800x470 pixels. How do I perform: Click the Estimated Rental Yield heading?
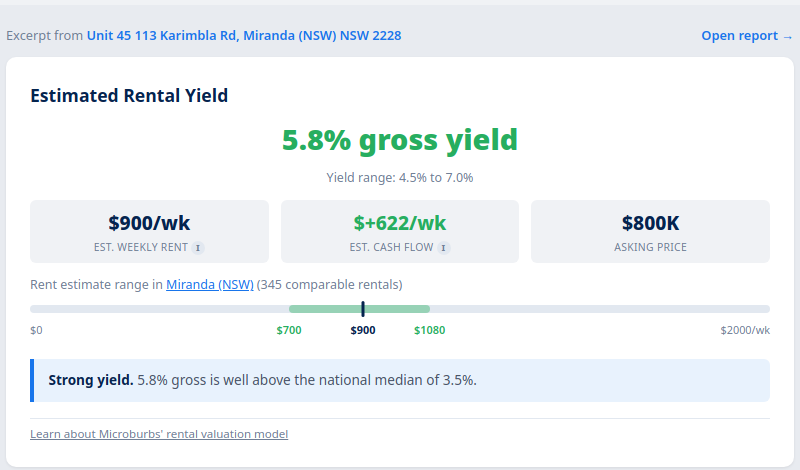129,96
